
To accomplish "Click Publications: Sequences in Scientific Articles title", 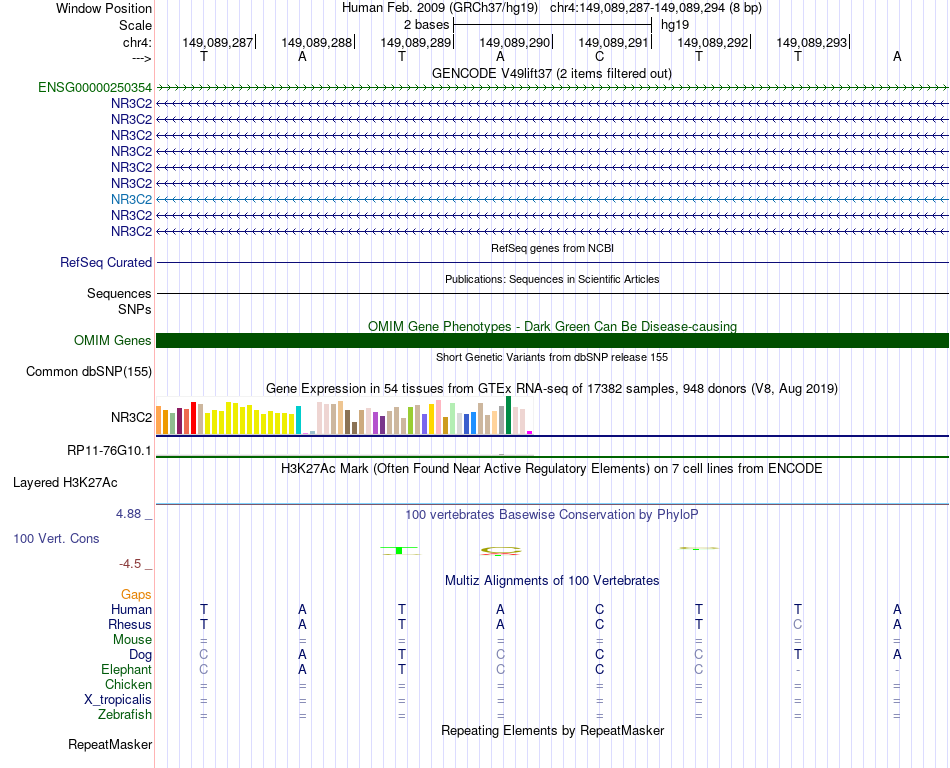I will [x=552, y=279].
